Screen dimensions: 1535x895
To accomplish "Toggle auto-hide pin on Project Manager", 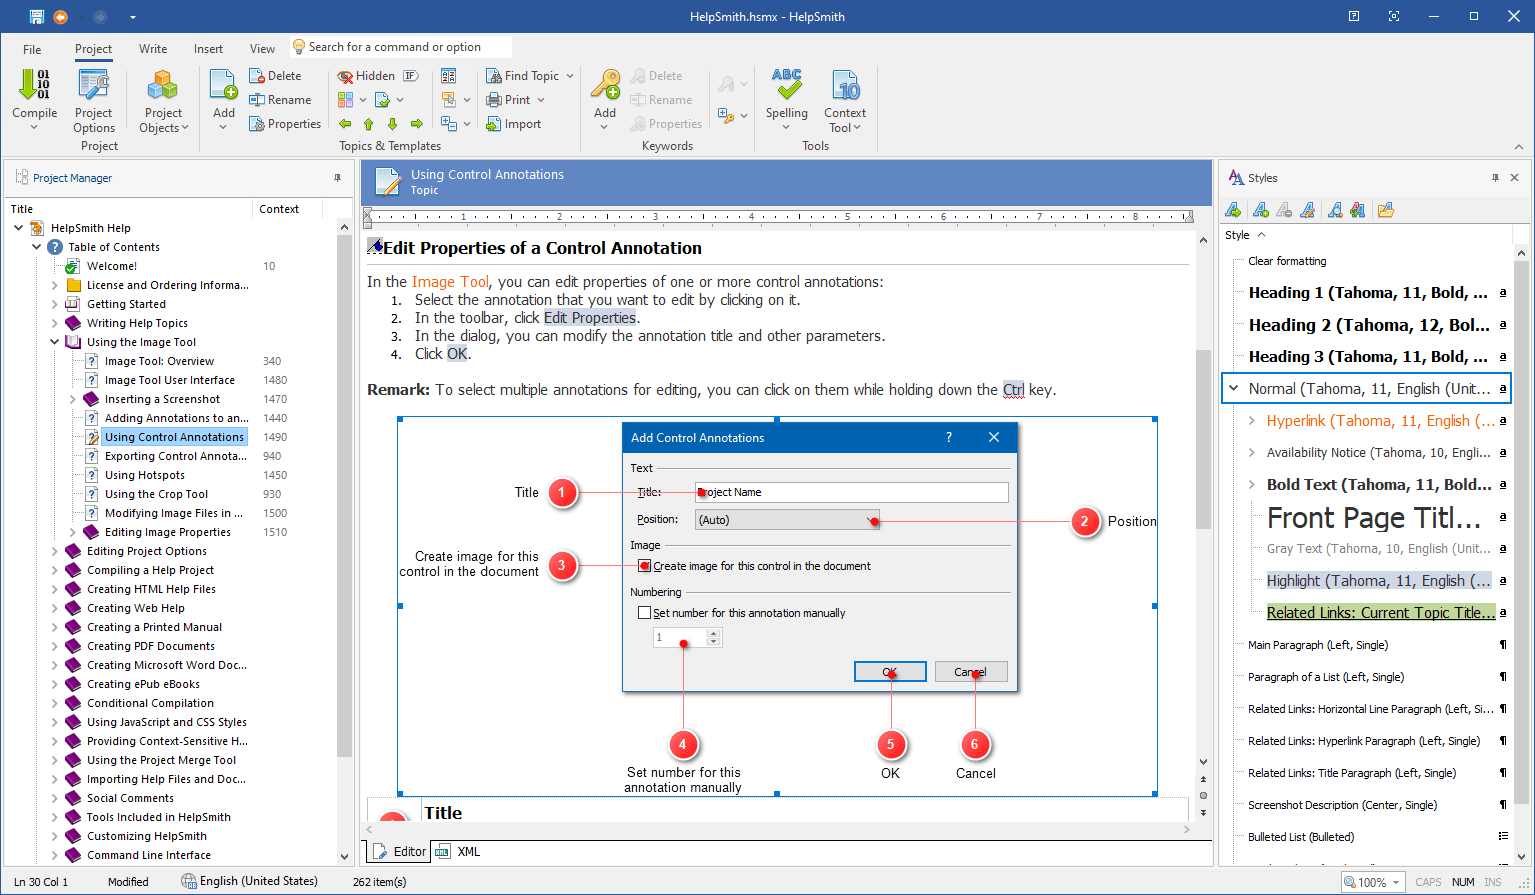I will (337, 178).
